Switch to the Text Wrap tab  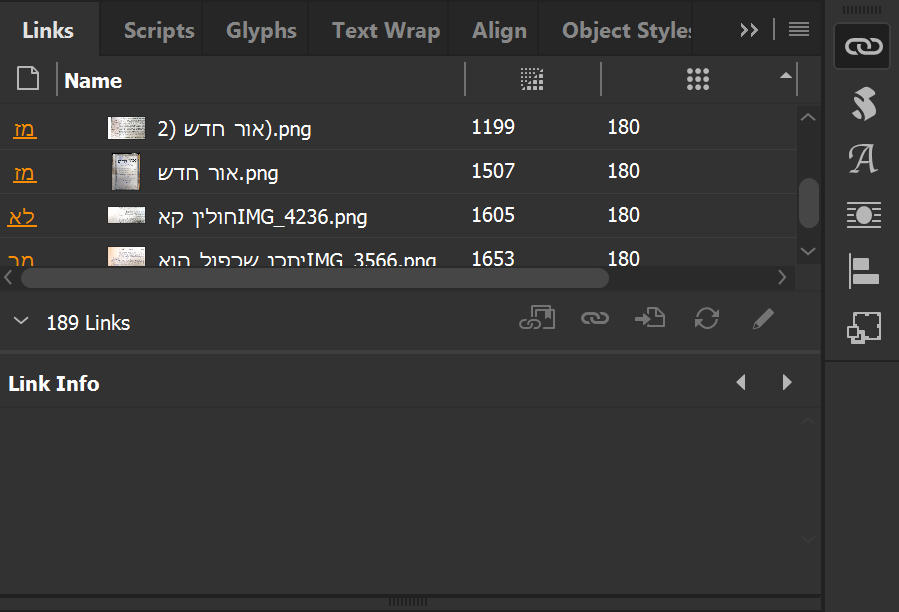[386, 30]
